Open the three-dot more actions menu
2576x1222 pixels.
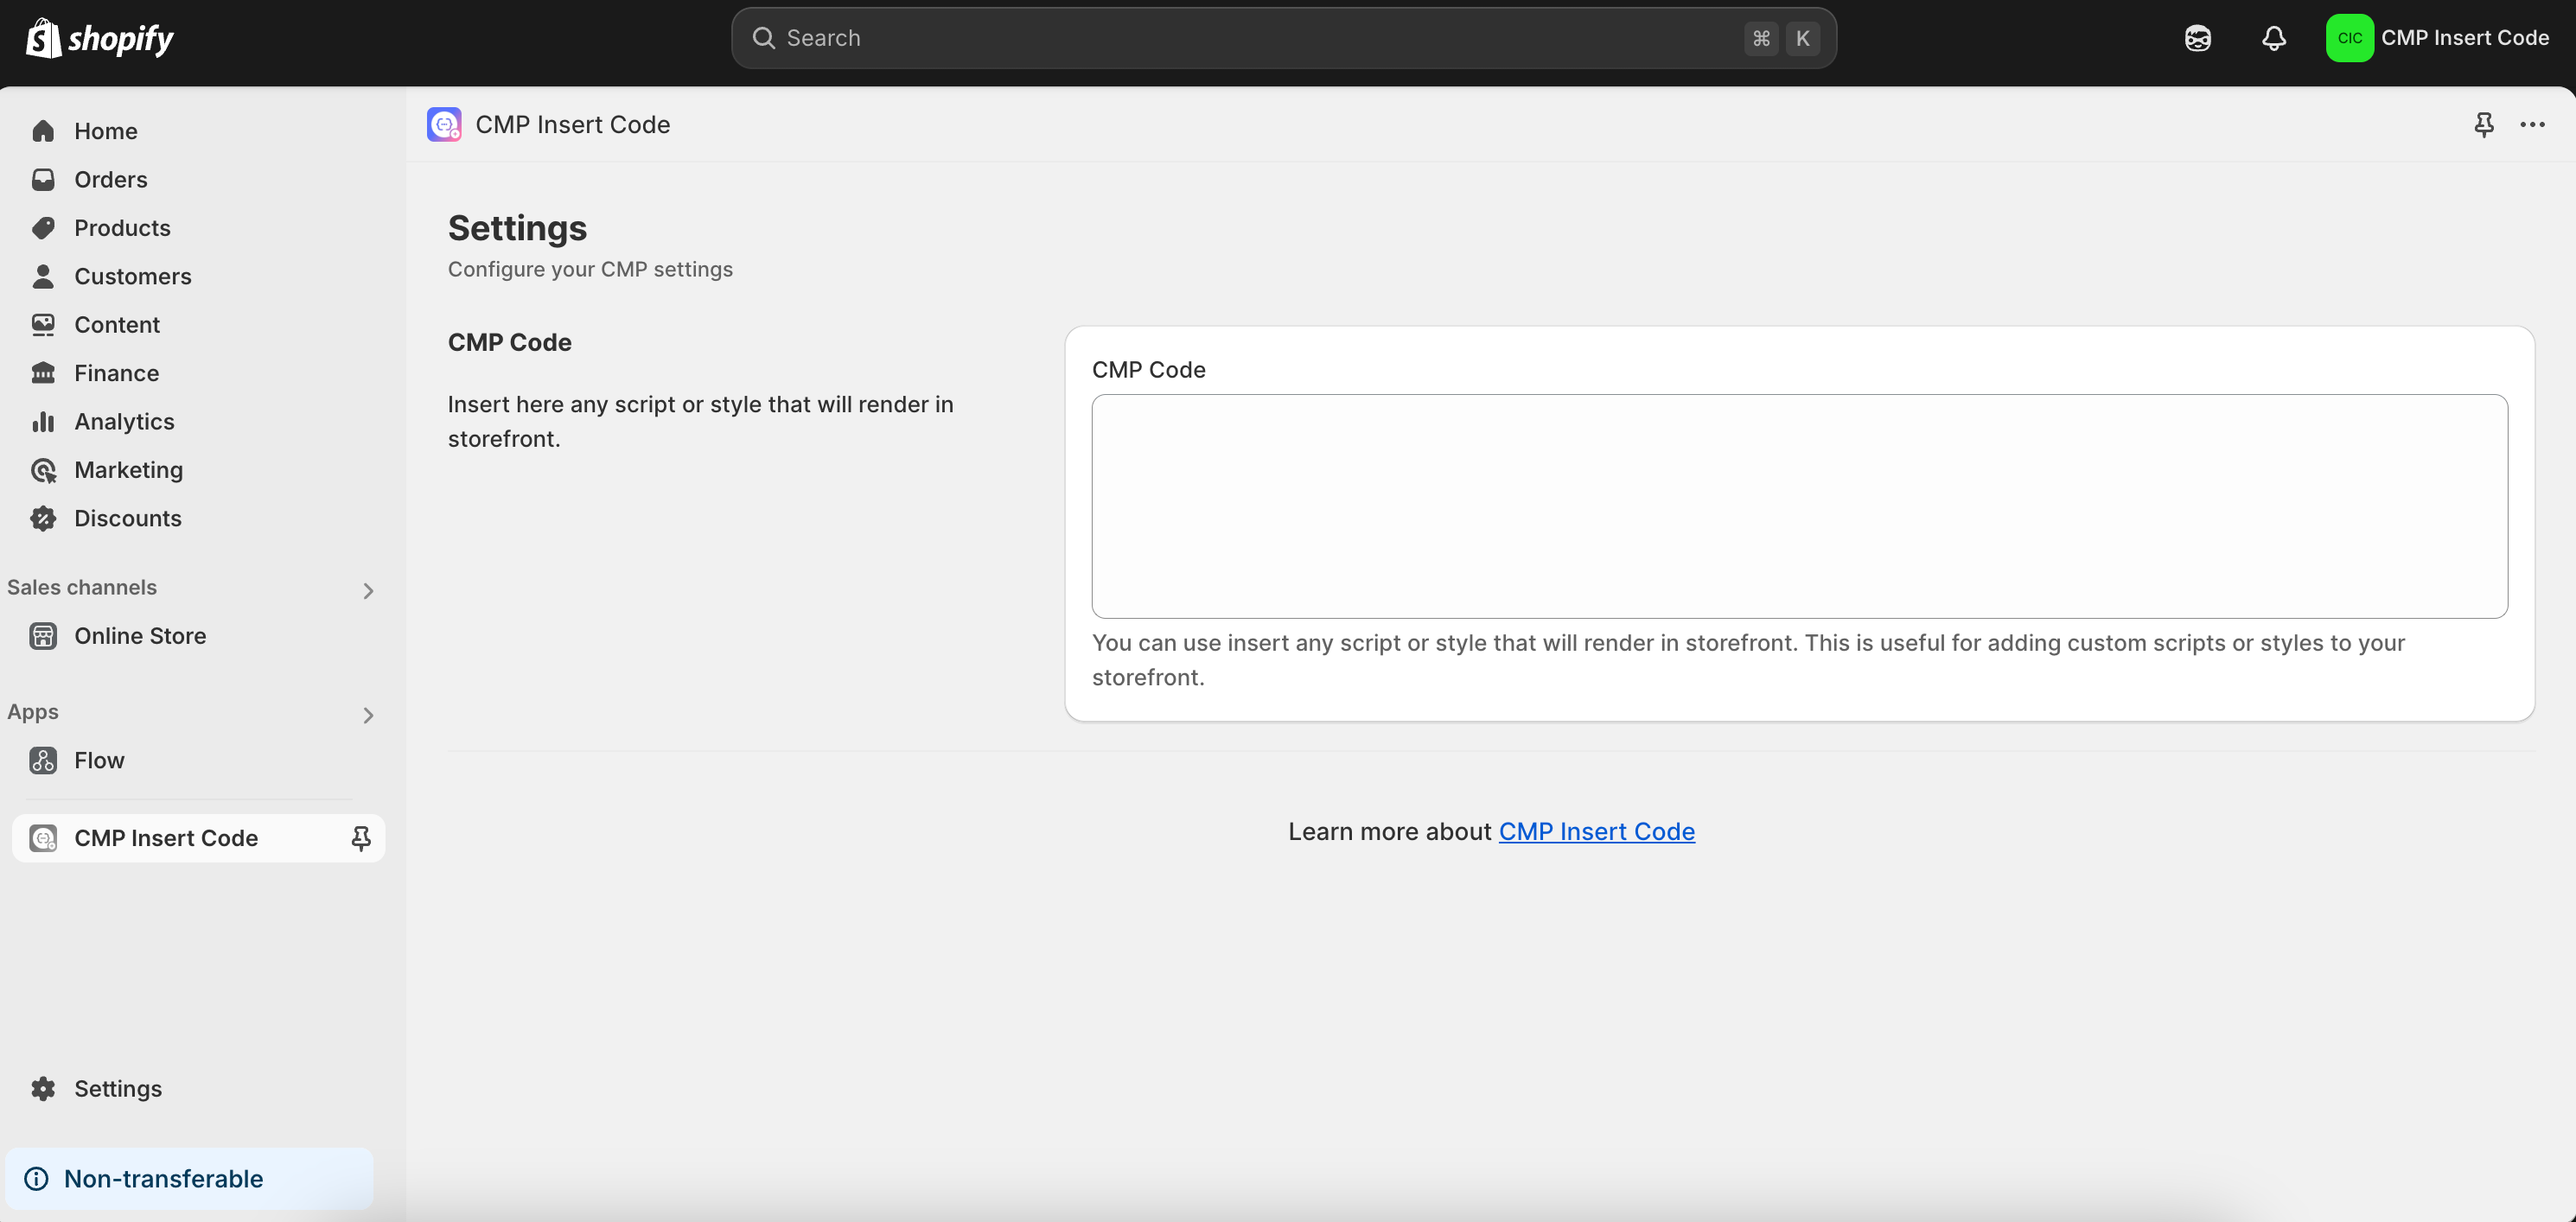(2533, 124)
